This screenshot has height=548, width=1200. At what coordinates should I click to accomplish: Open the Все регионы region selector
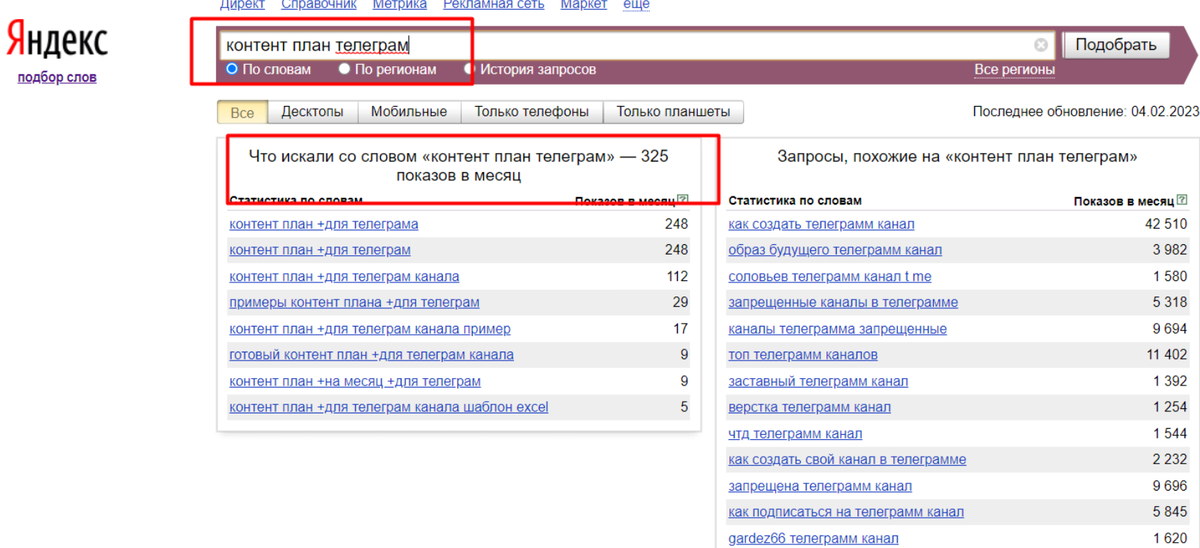1014,70
